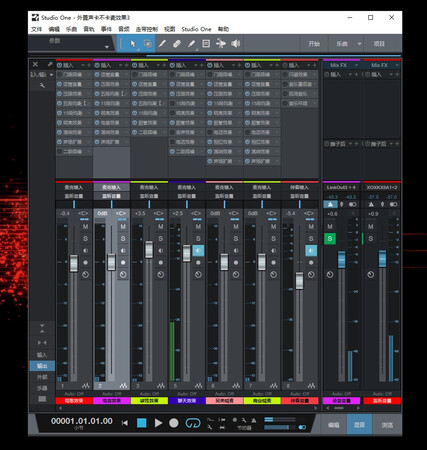Expand the dropdown of channel 1's top insert

(88, 75)
